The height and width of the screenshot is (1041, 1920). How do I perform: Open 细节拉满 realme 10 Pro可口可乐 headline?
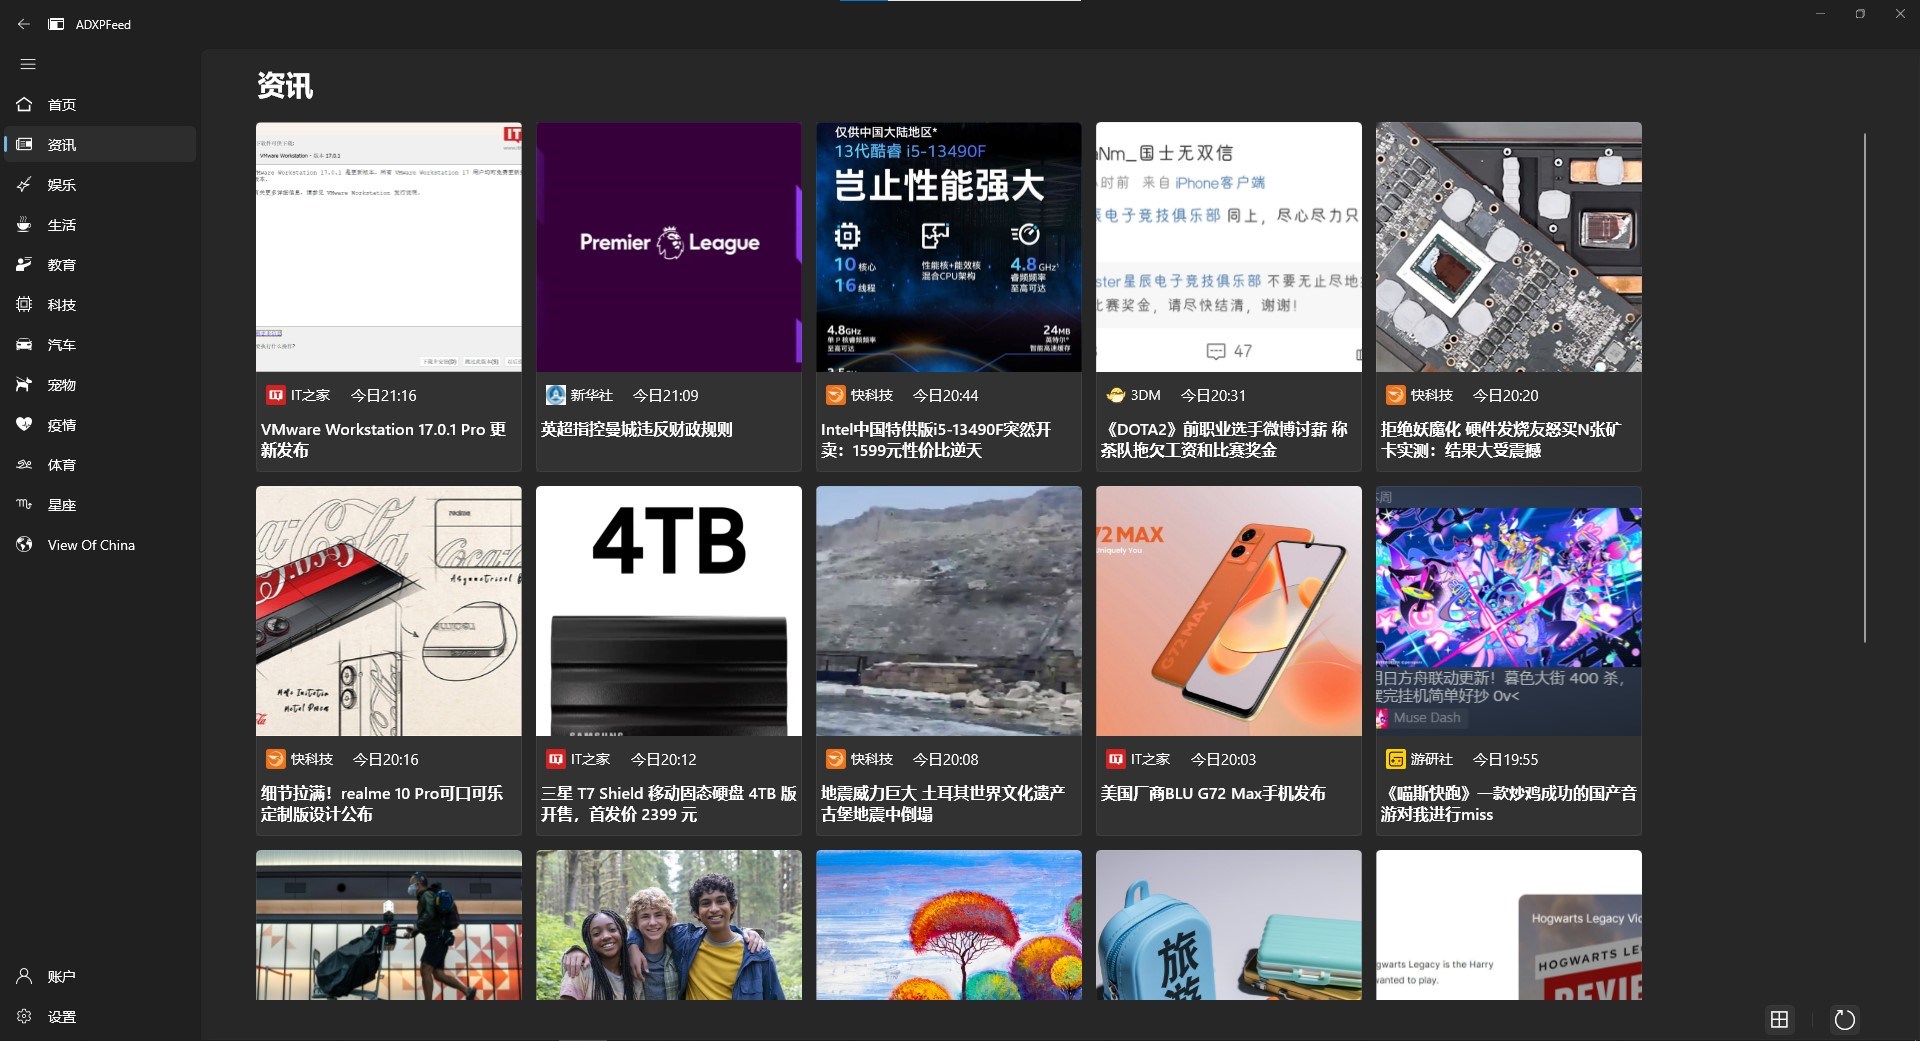[382, 804]
